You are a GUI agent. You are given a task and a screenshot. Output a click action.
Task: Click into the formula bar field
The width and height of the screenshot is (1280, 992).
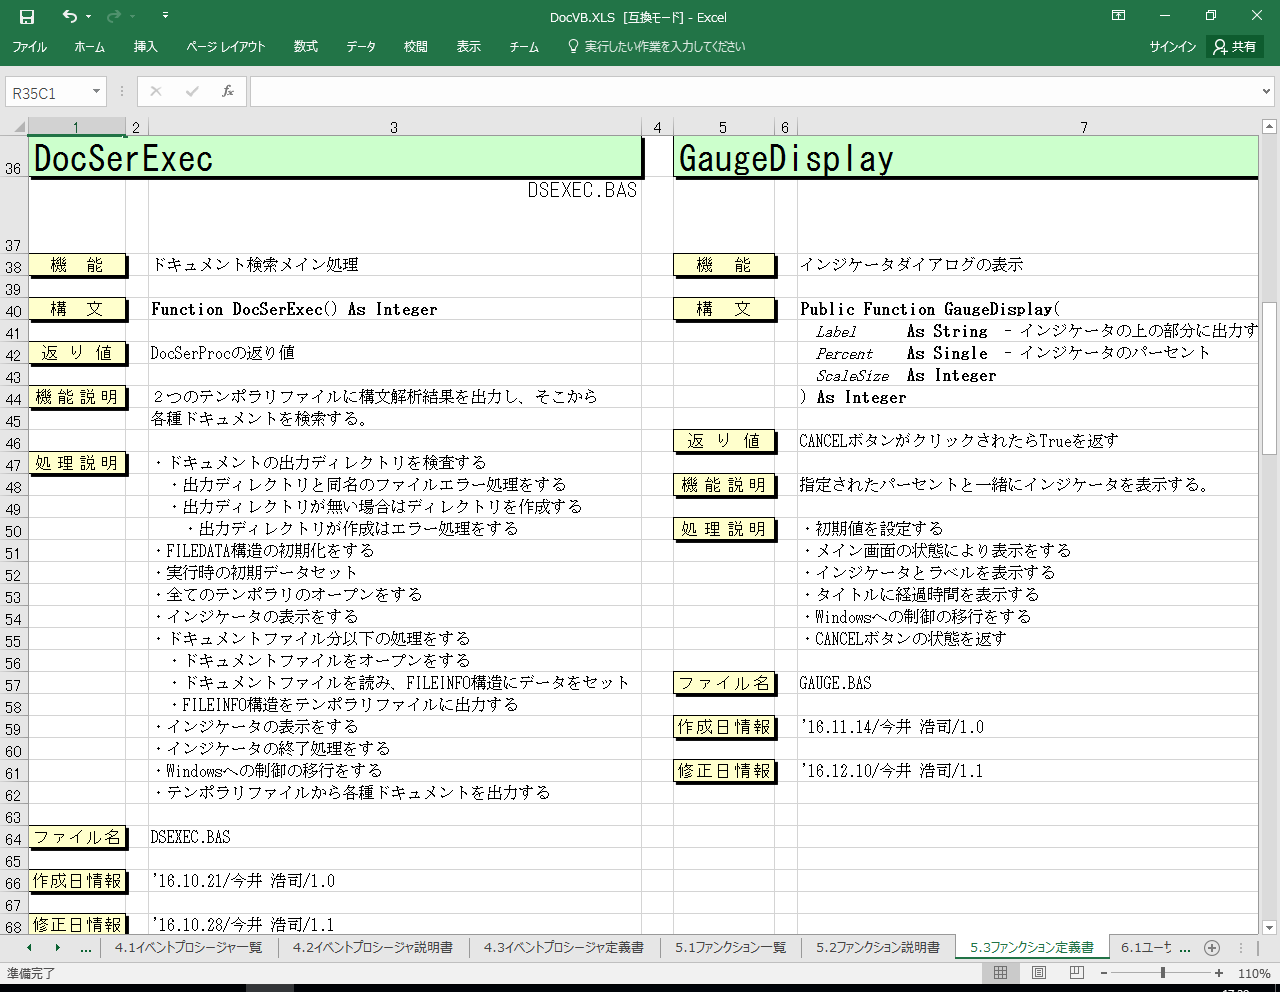755,92
